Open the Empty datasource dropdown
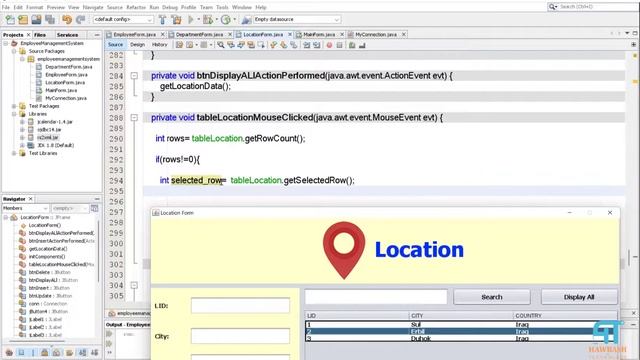This screenshot has height=360, width=640. click(x=296, y=19)
